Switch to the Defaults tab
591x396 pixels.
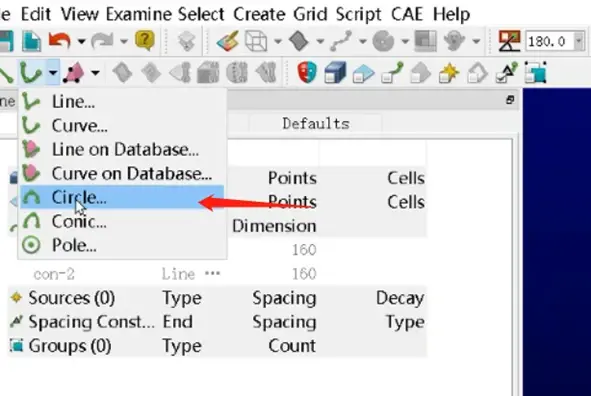click(316, 124)
